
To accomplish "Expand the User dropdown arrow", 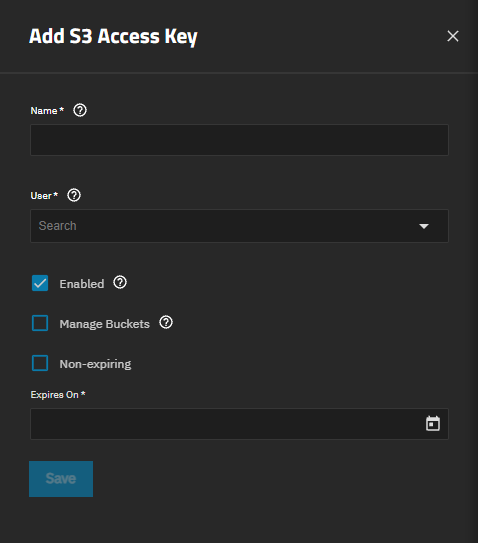I will pos(424,226).
